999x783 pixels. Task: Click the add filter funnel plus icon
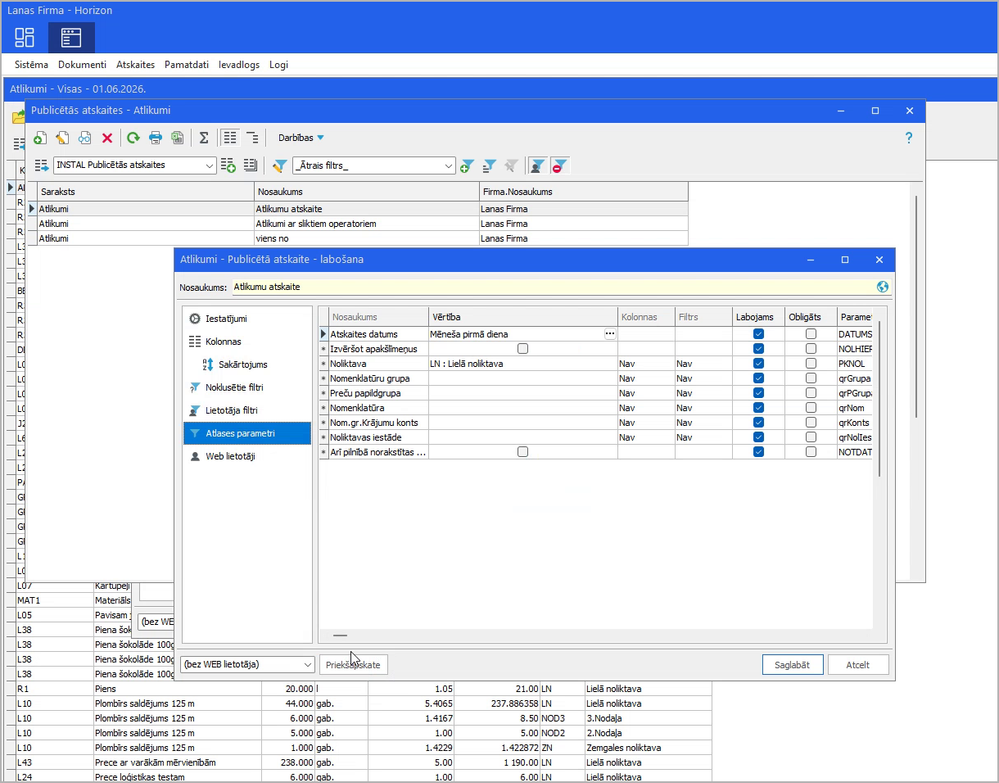click(466, 166)
